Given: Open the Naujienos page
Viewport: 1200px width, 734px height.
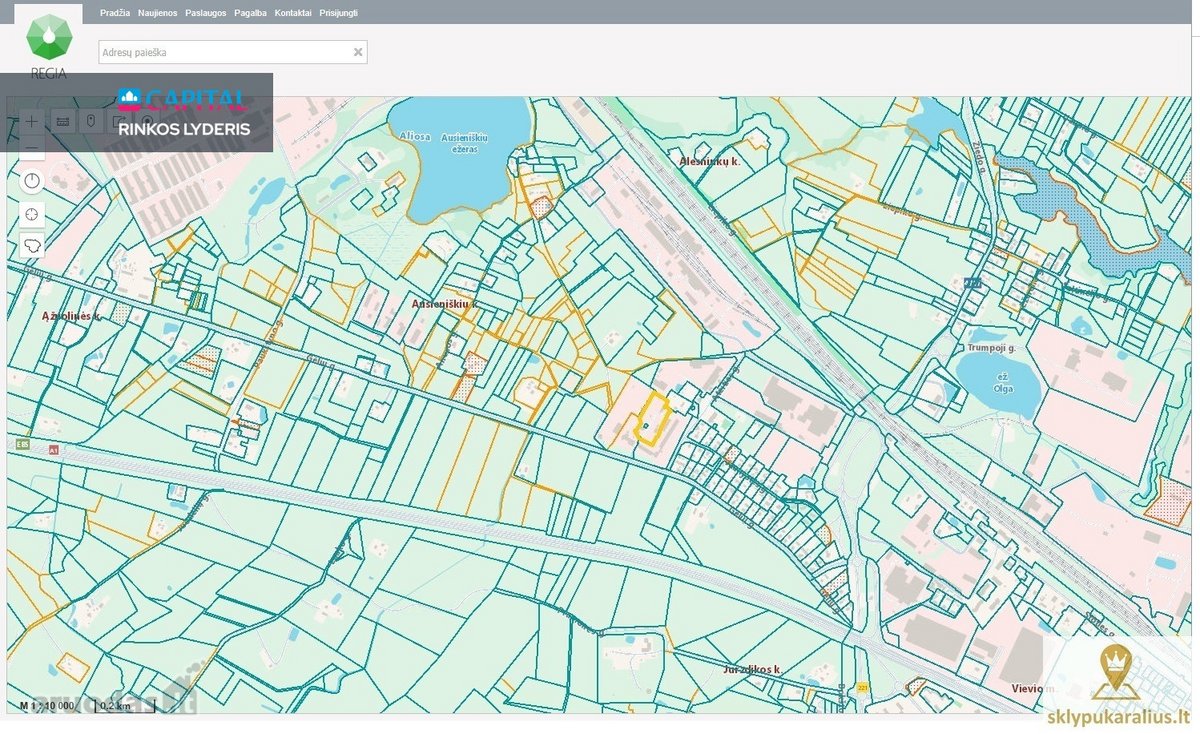Looking at the screenshot, I should tap(158, 13).
